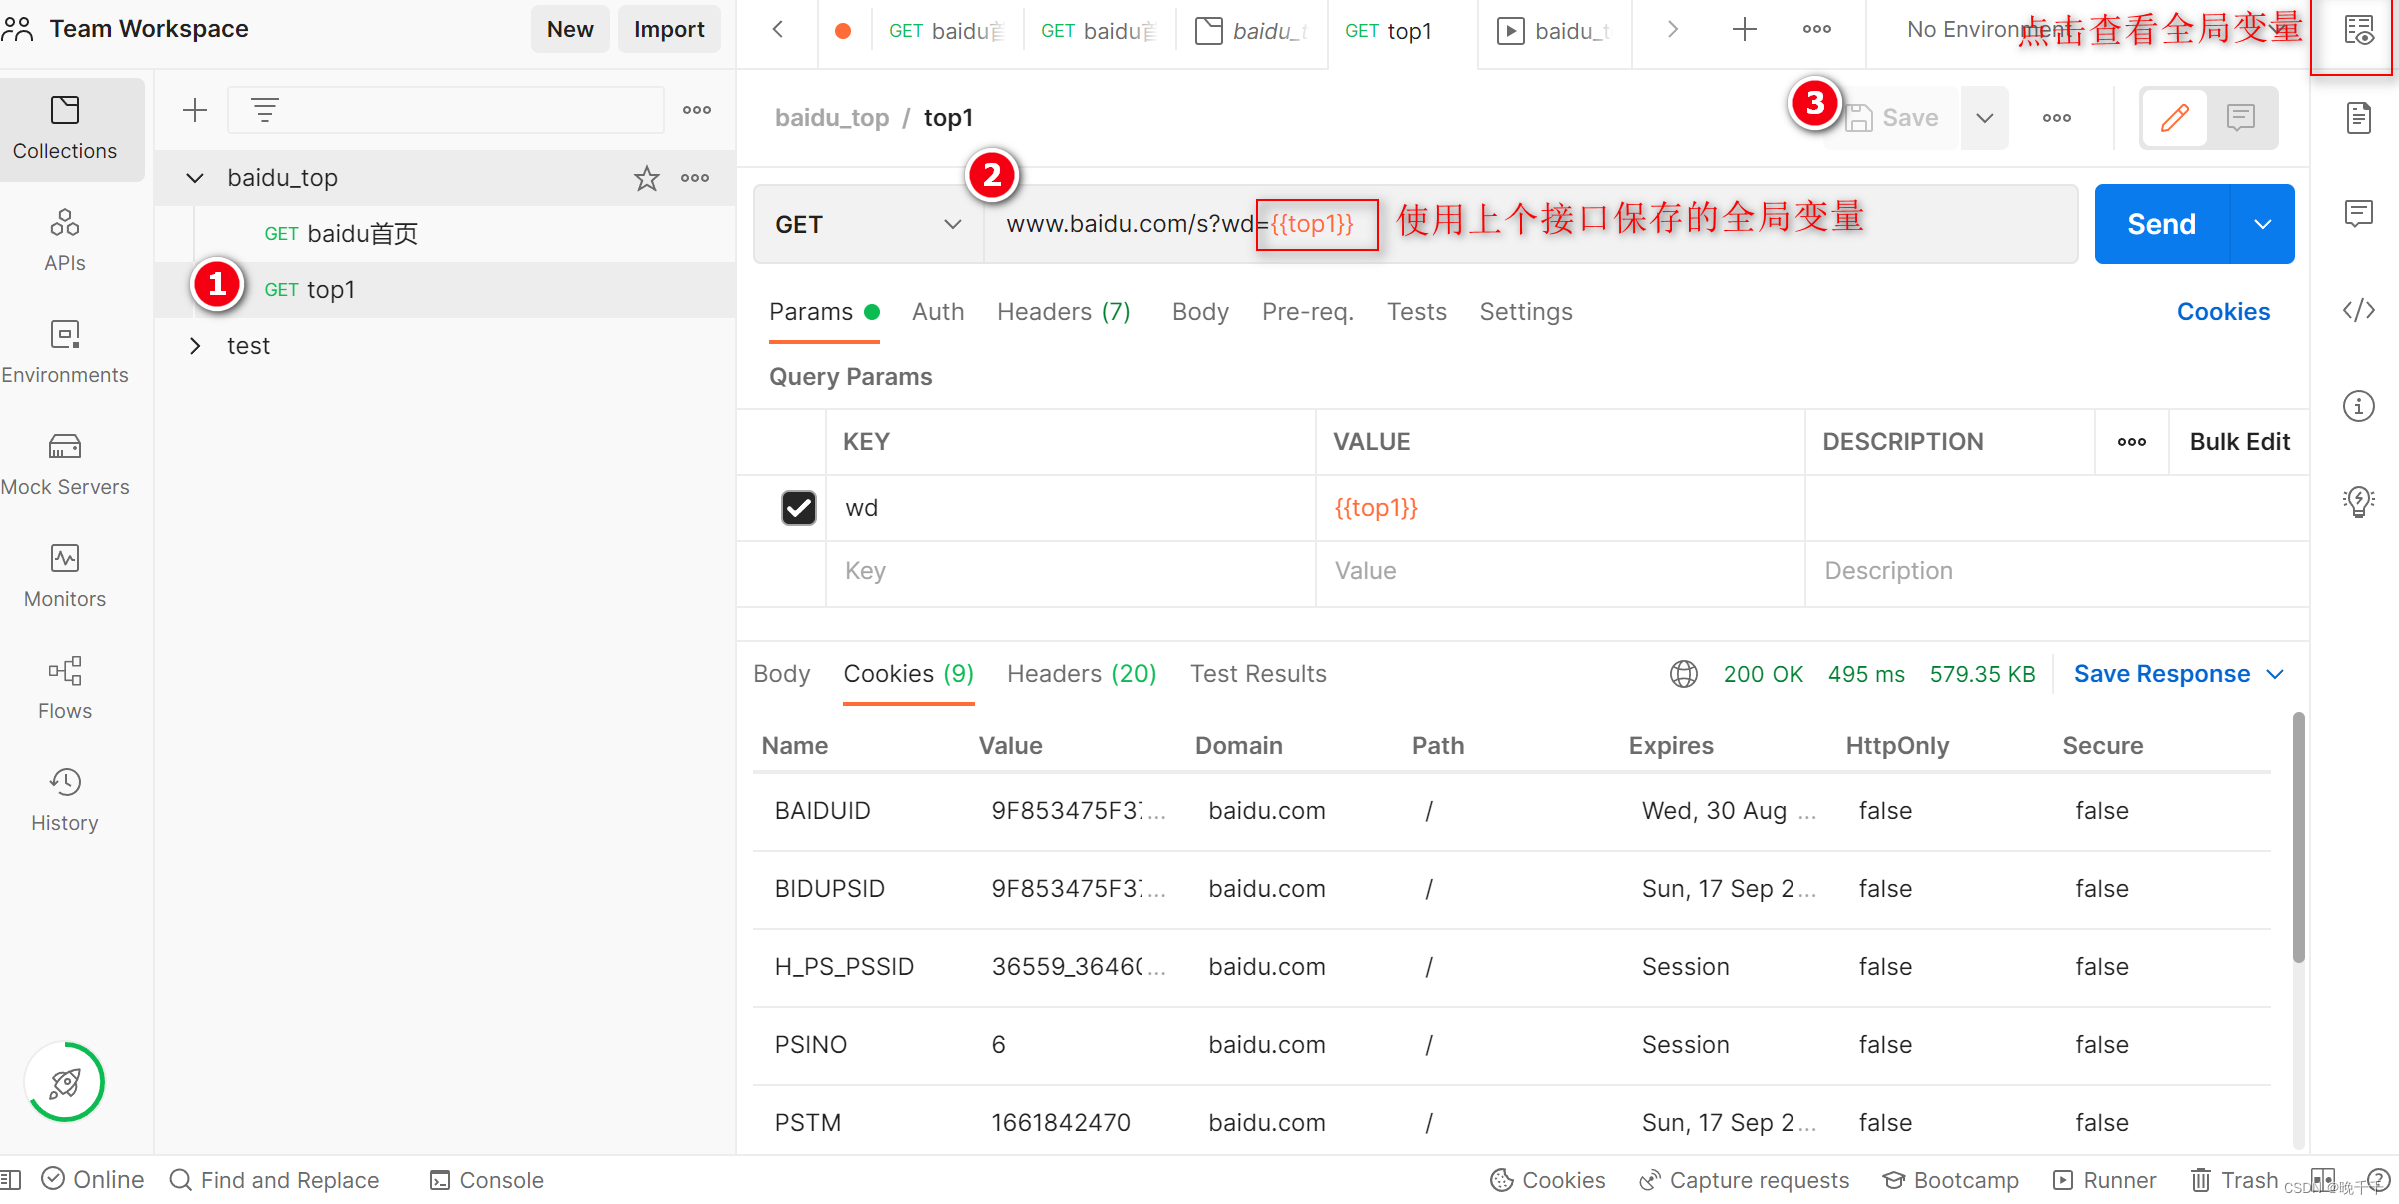
Task: Star the baidu_top collection
Action: point(647,178)
